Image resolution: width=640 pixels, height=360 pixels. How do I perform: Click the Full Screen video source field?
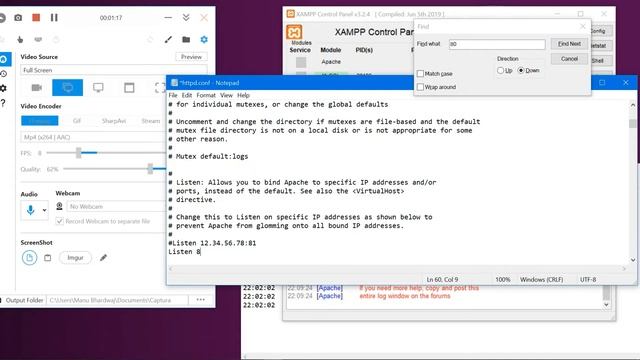click(x=113, y=70)
